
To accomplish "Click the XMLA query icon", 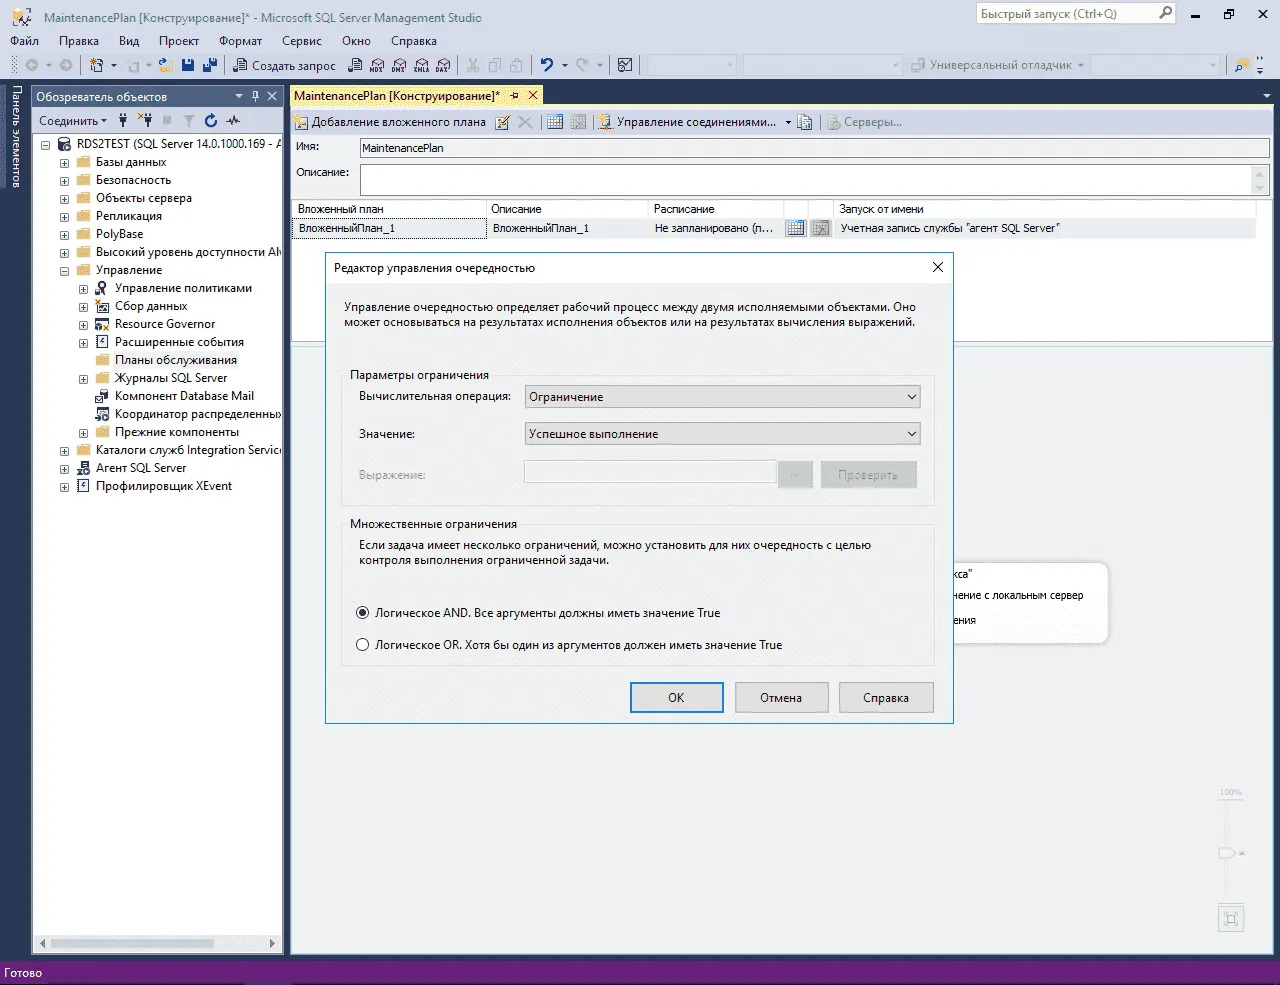I will 421,65.
